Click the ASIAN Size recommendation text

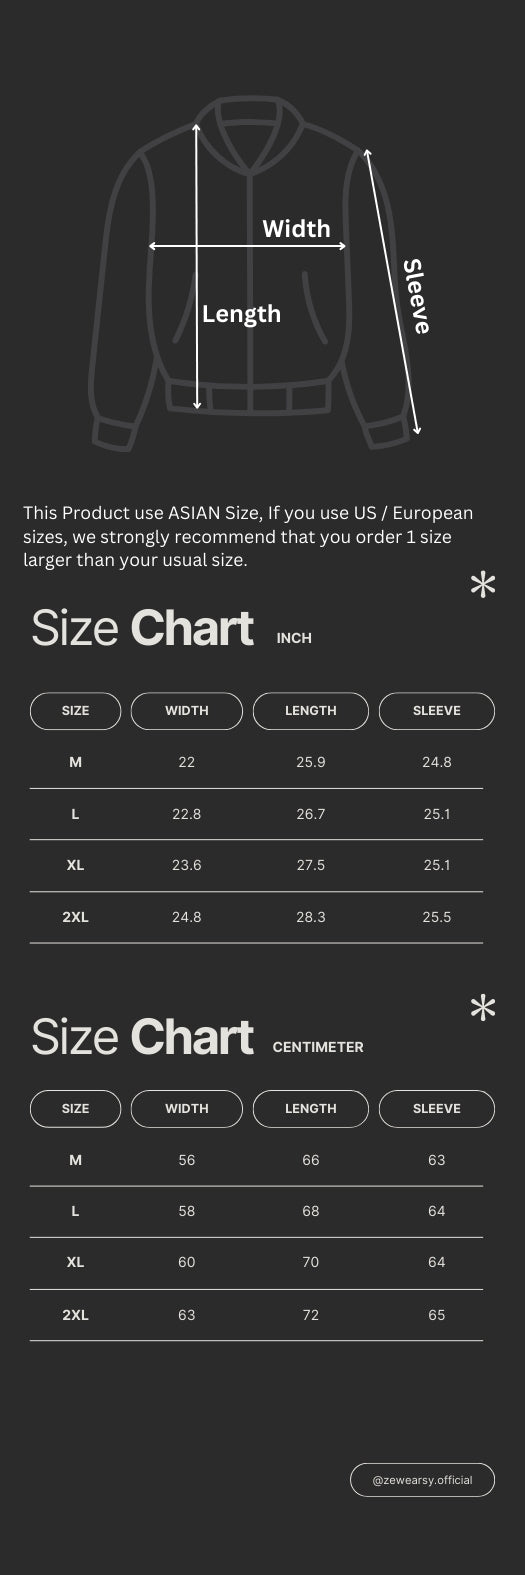click(248, 536)
